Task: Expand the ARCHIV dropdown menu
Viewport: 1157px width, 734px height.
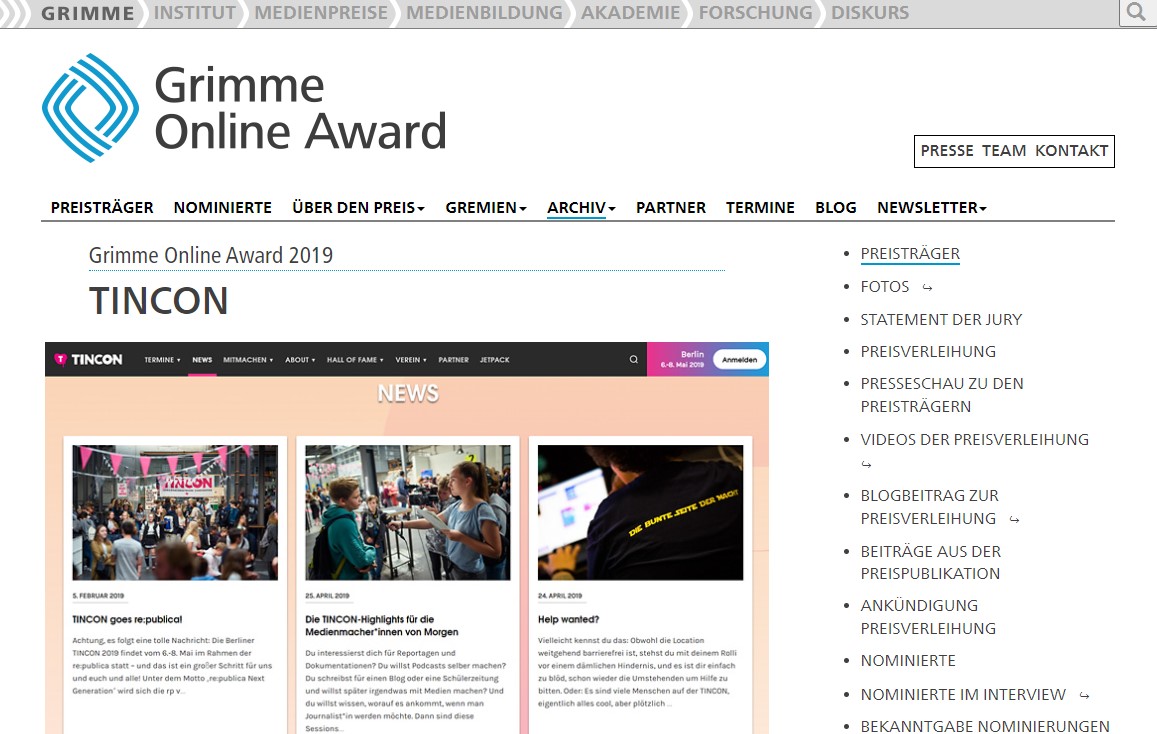Action: (x=581, y=208)
